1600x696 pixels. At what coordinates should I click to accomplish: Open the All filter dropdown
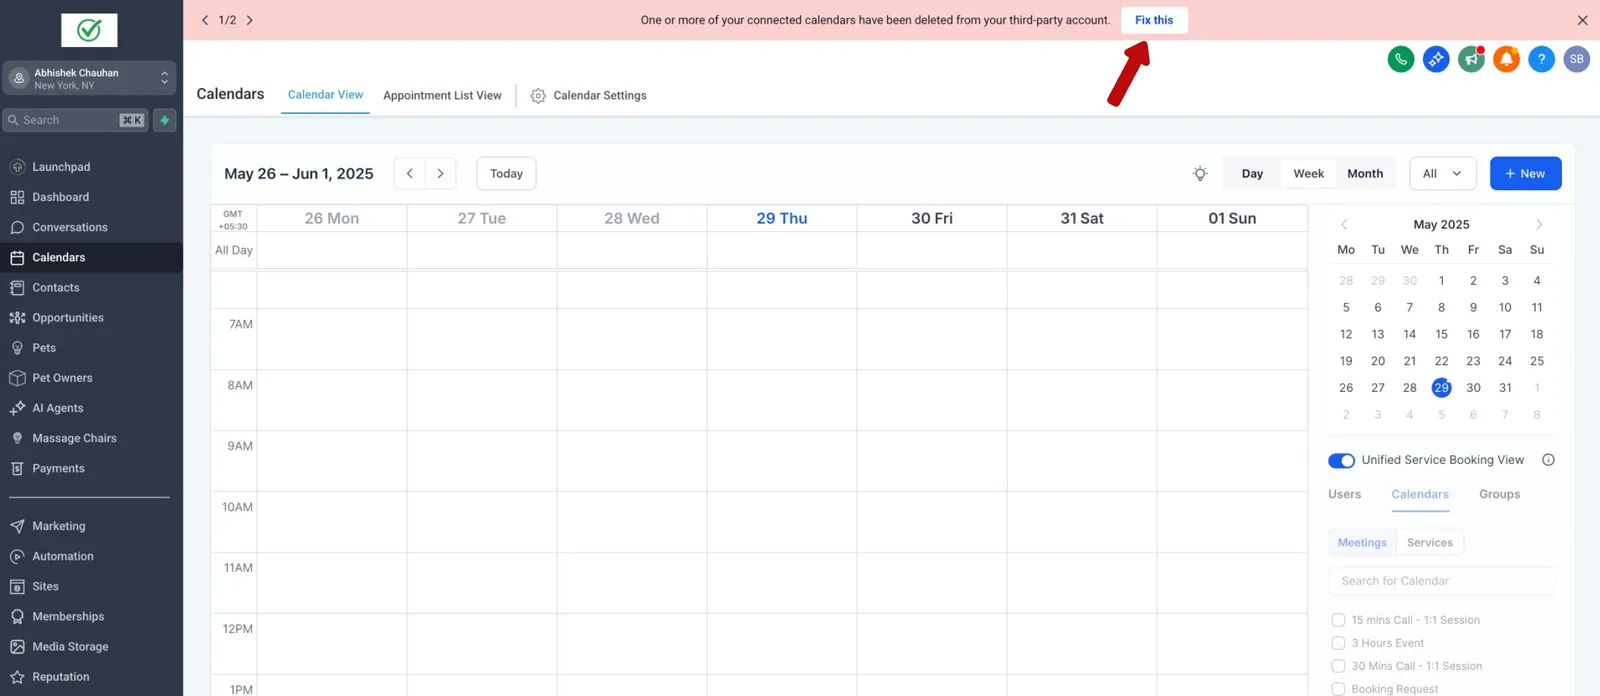click(x=1442, y=173)
